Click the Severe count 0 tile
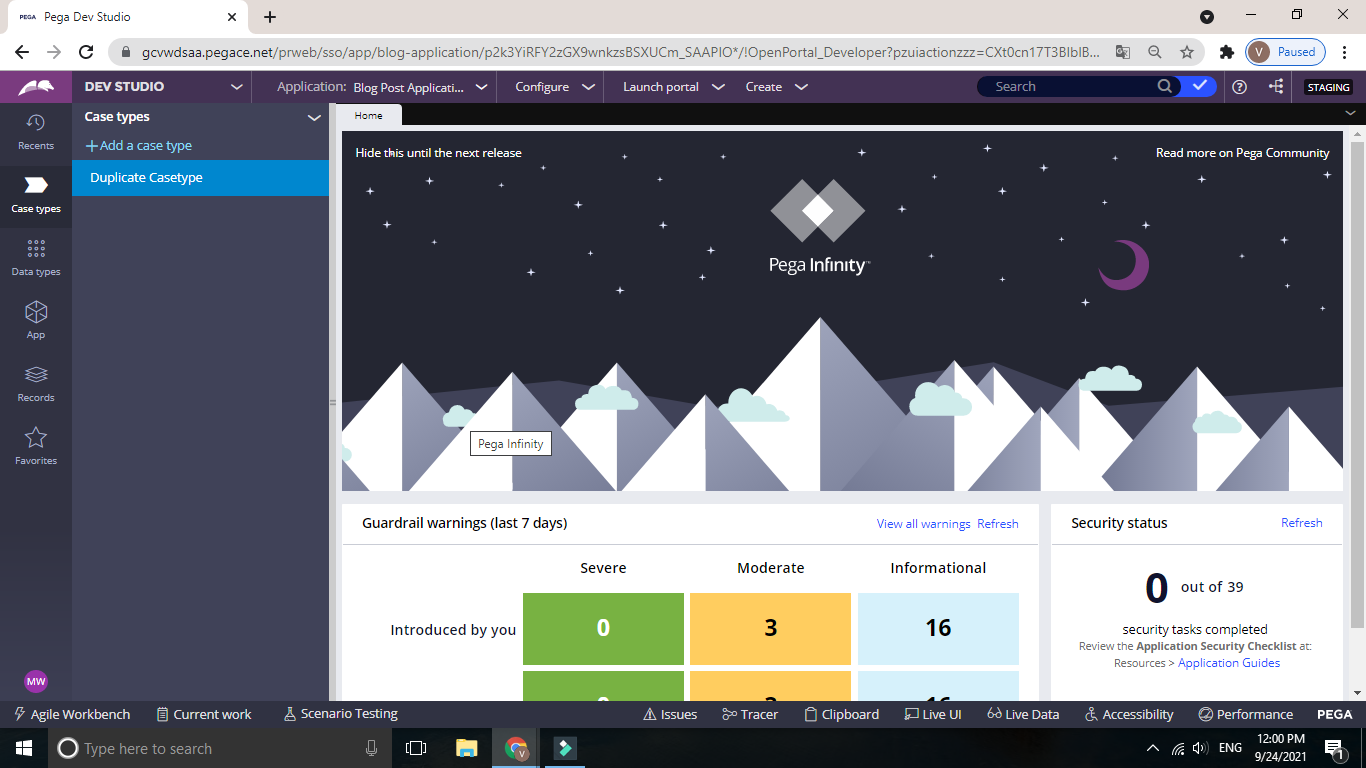This screenshot has height=768, width=1366. [x=604, y=629]
